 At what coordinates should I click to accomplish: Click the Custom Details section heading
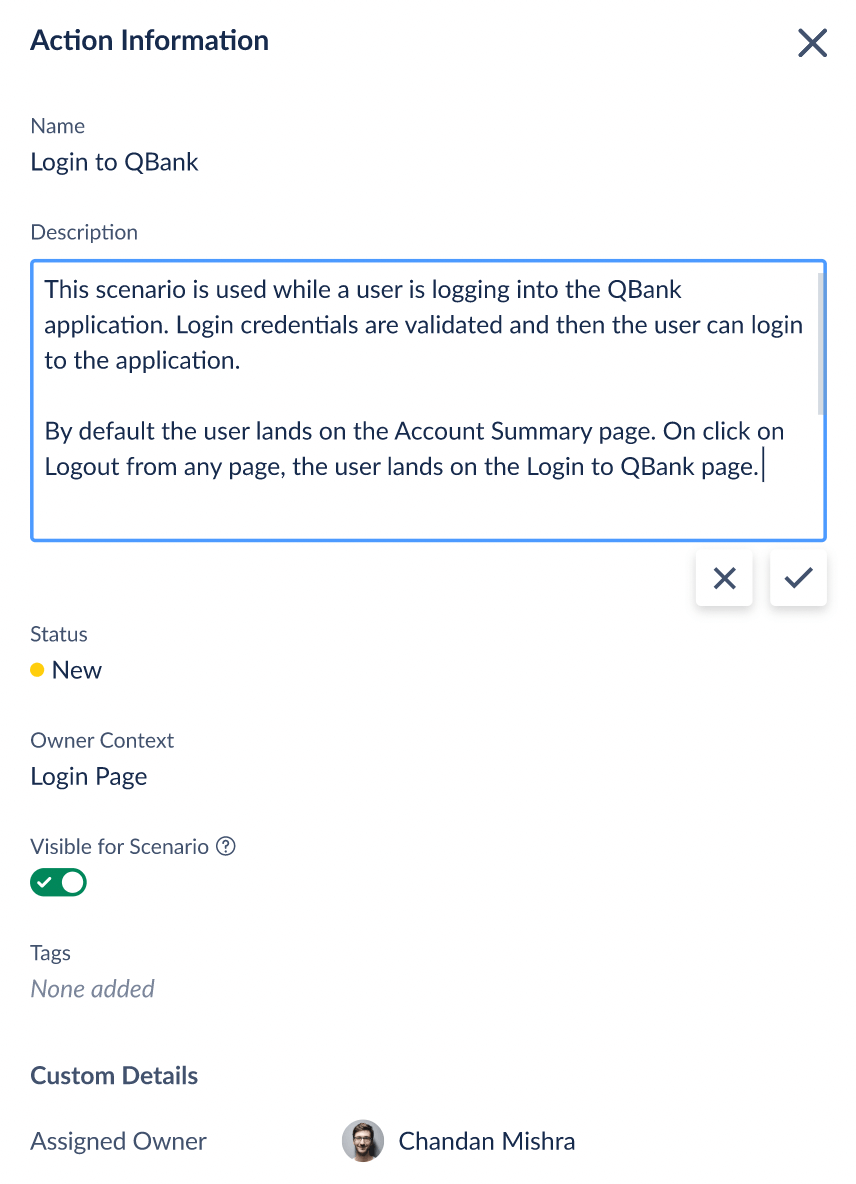click(x=114, y=1076)
